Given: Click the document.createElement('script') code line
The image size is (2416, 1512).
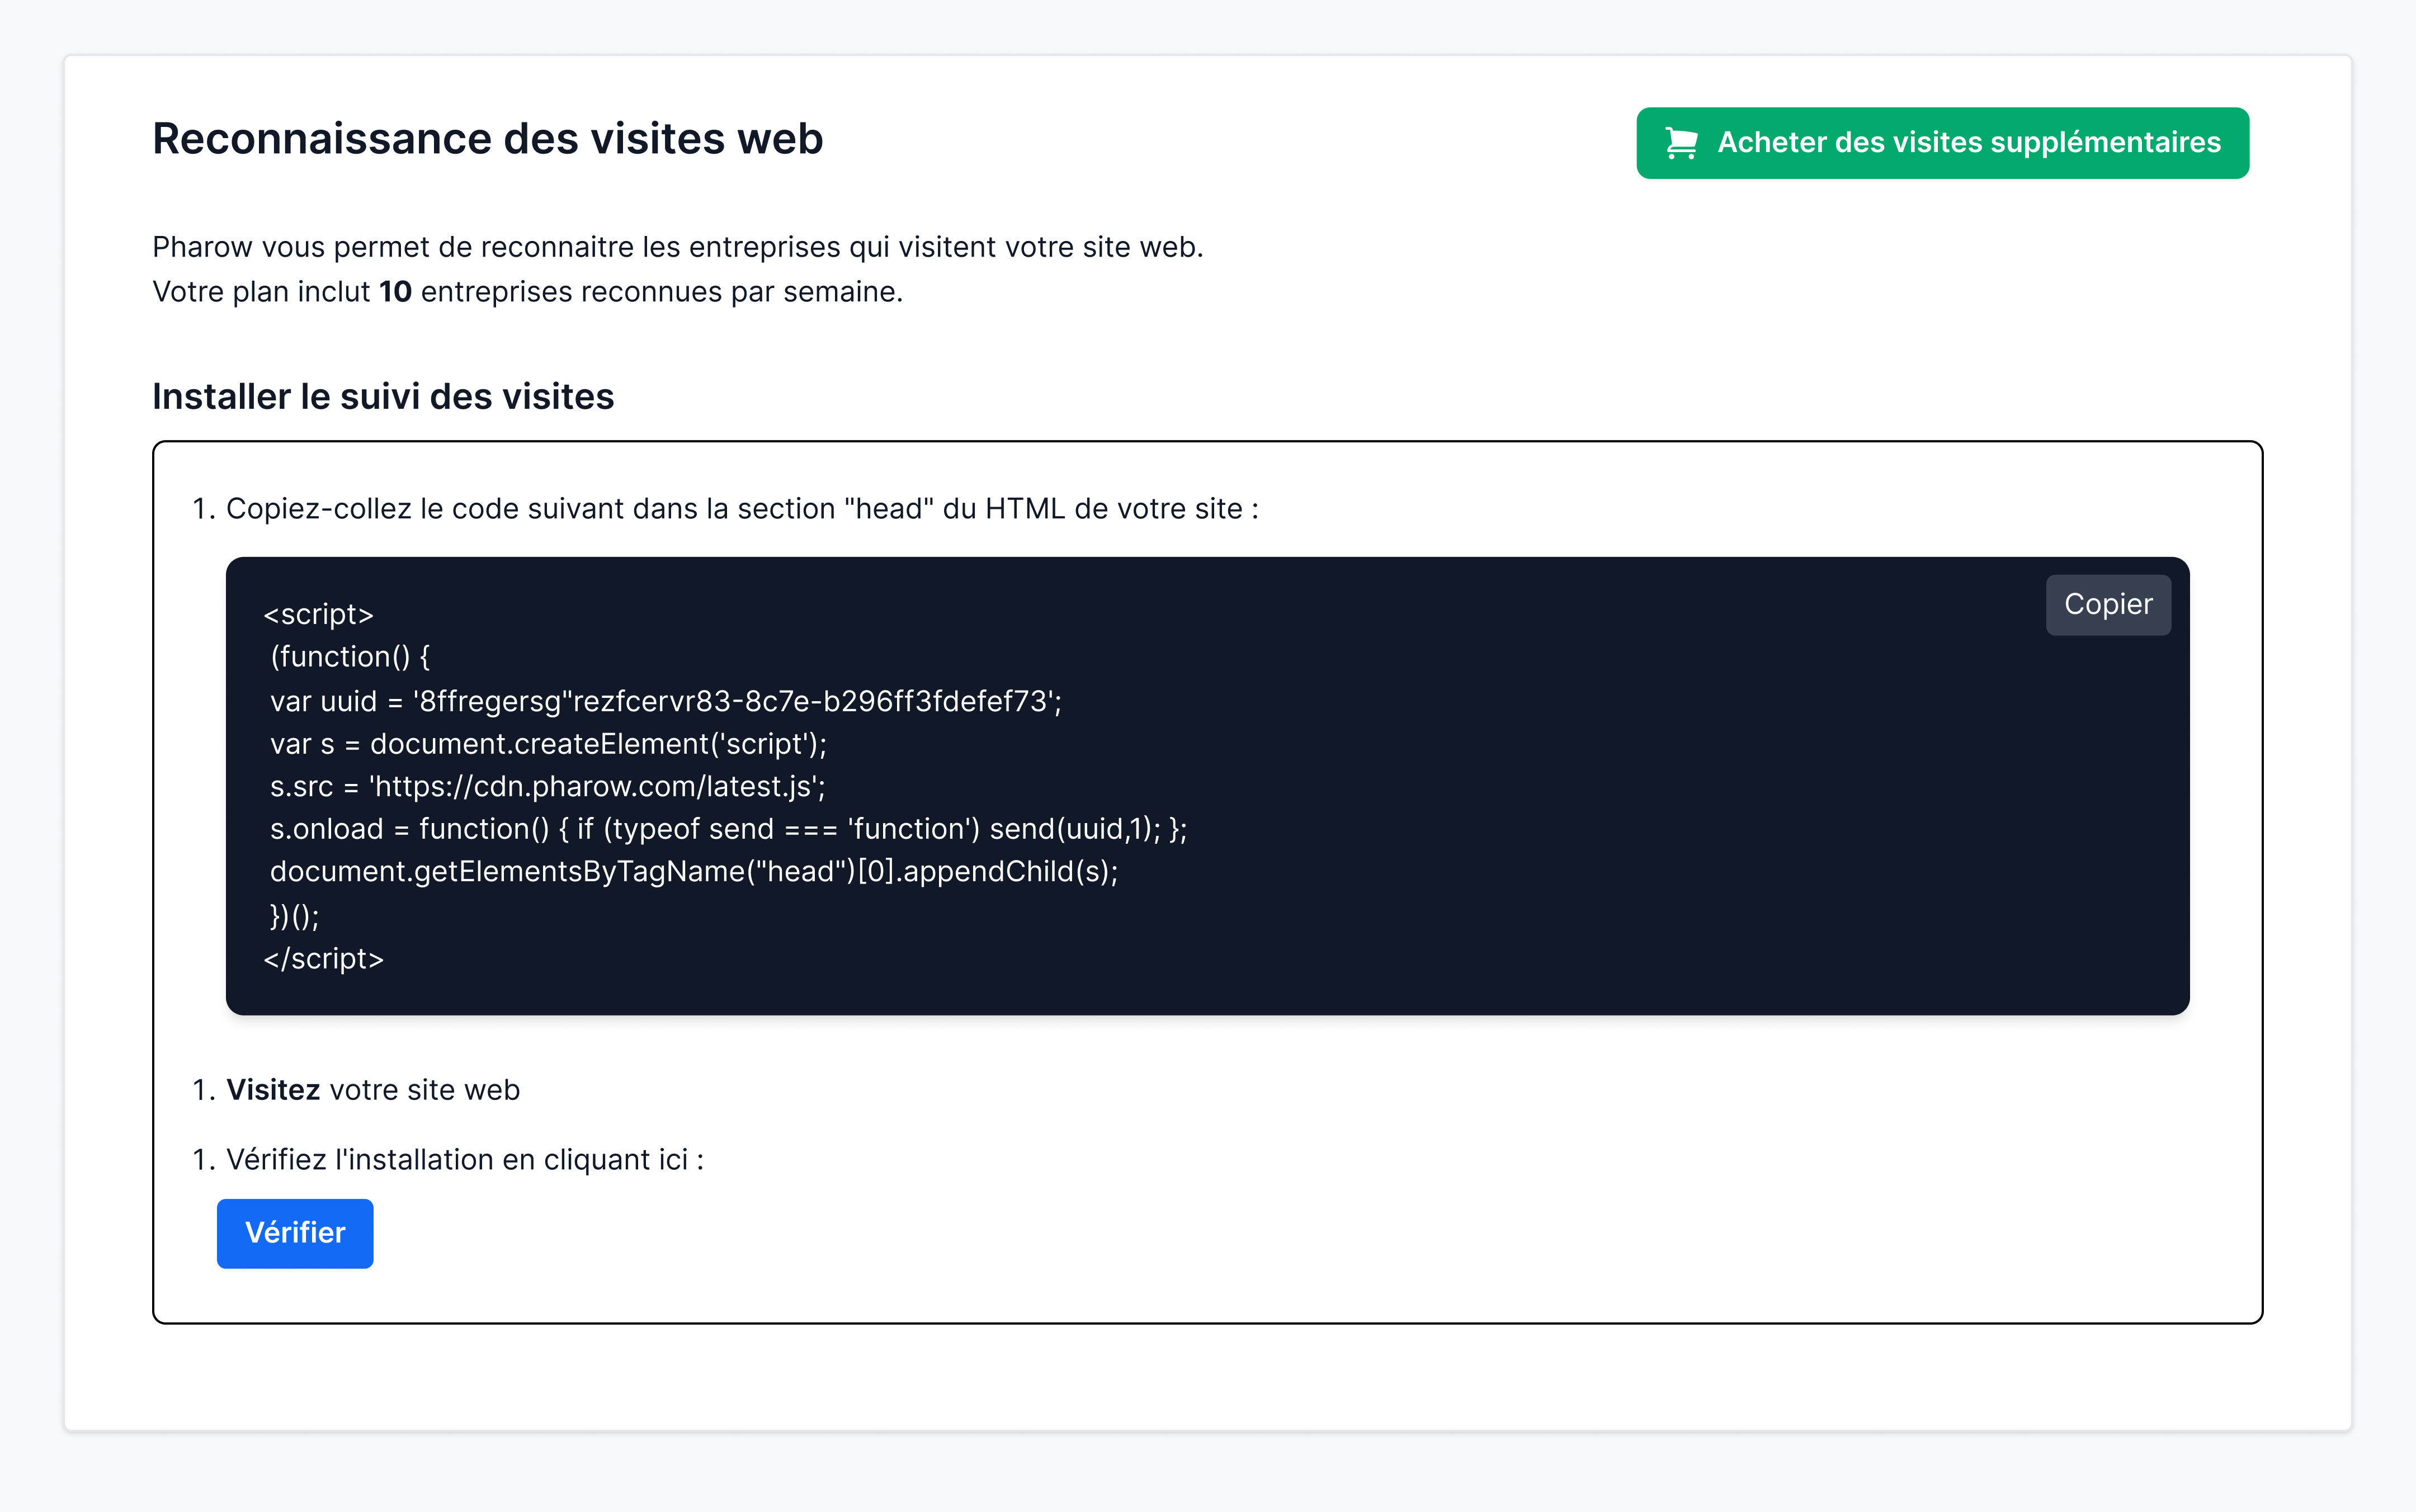Looking at the screenshot, I should click(548, 744).
